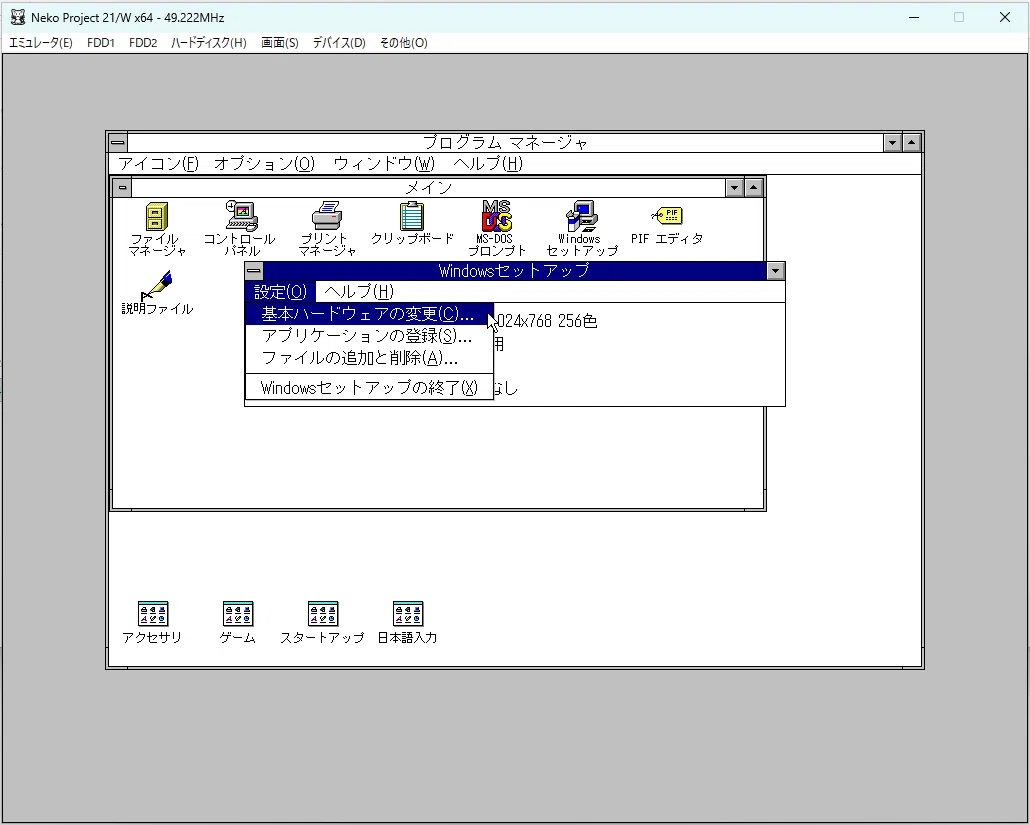The height and width of the screenshot is (825, 1030).
Task: Open ウィンドウ(W) menu in Program Manager
Action: click(384, 164)
